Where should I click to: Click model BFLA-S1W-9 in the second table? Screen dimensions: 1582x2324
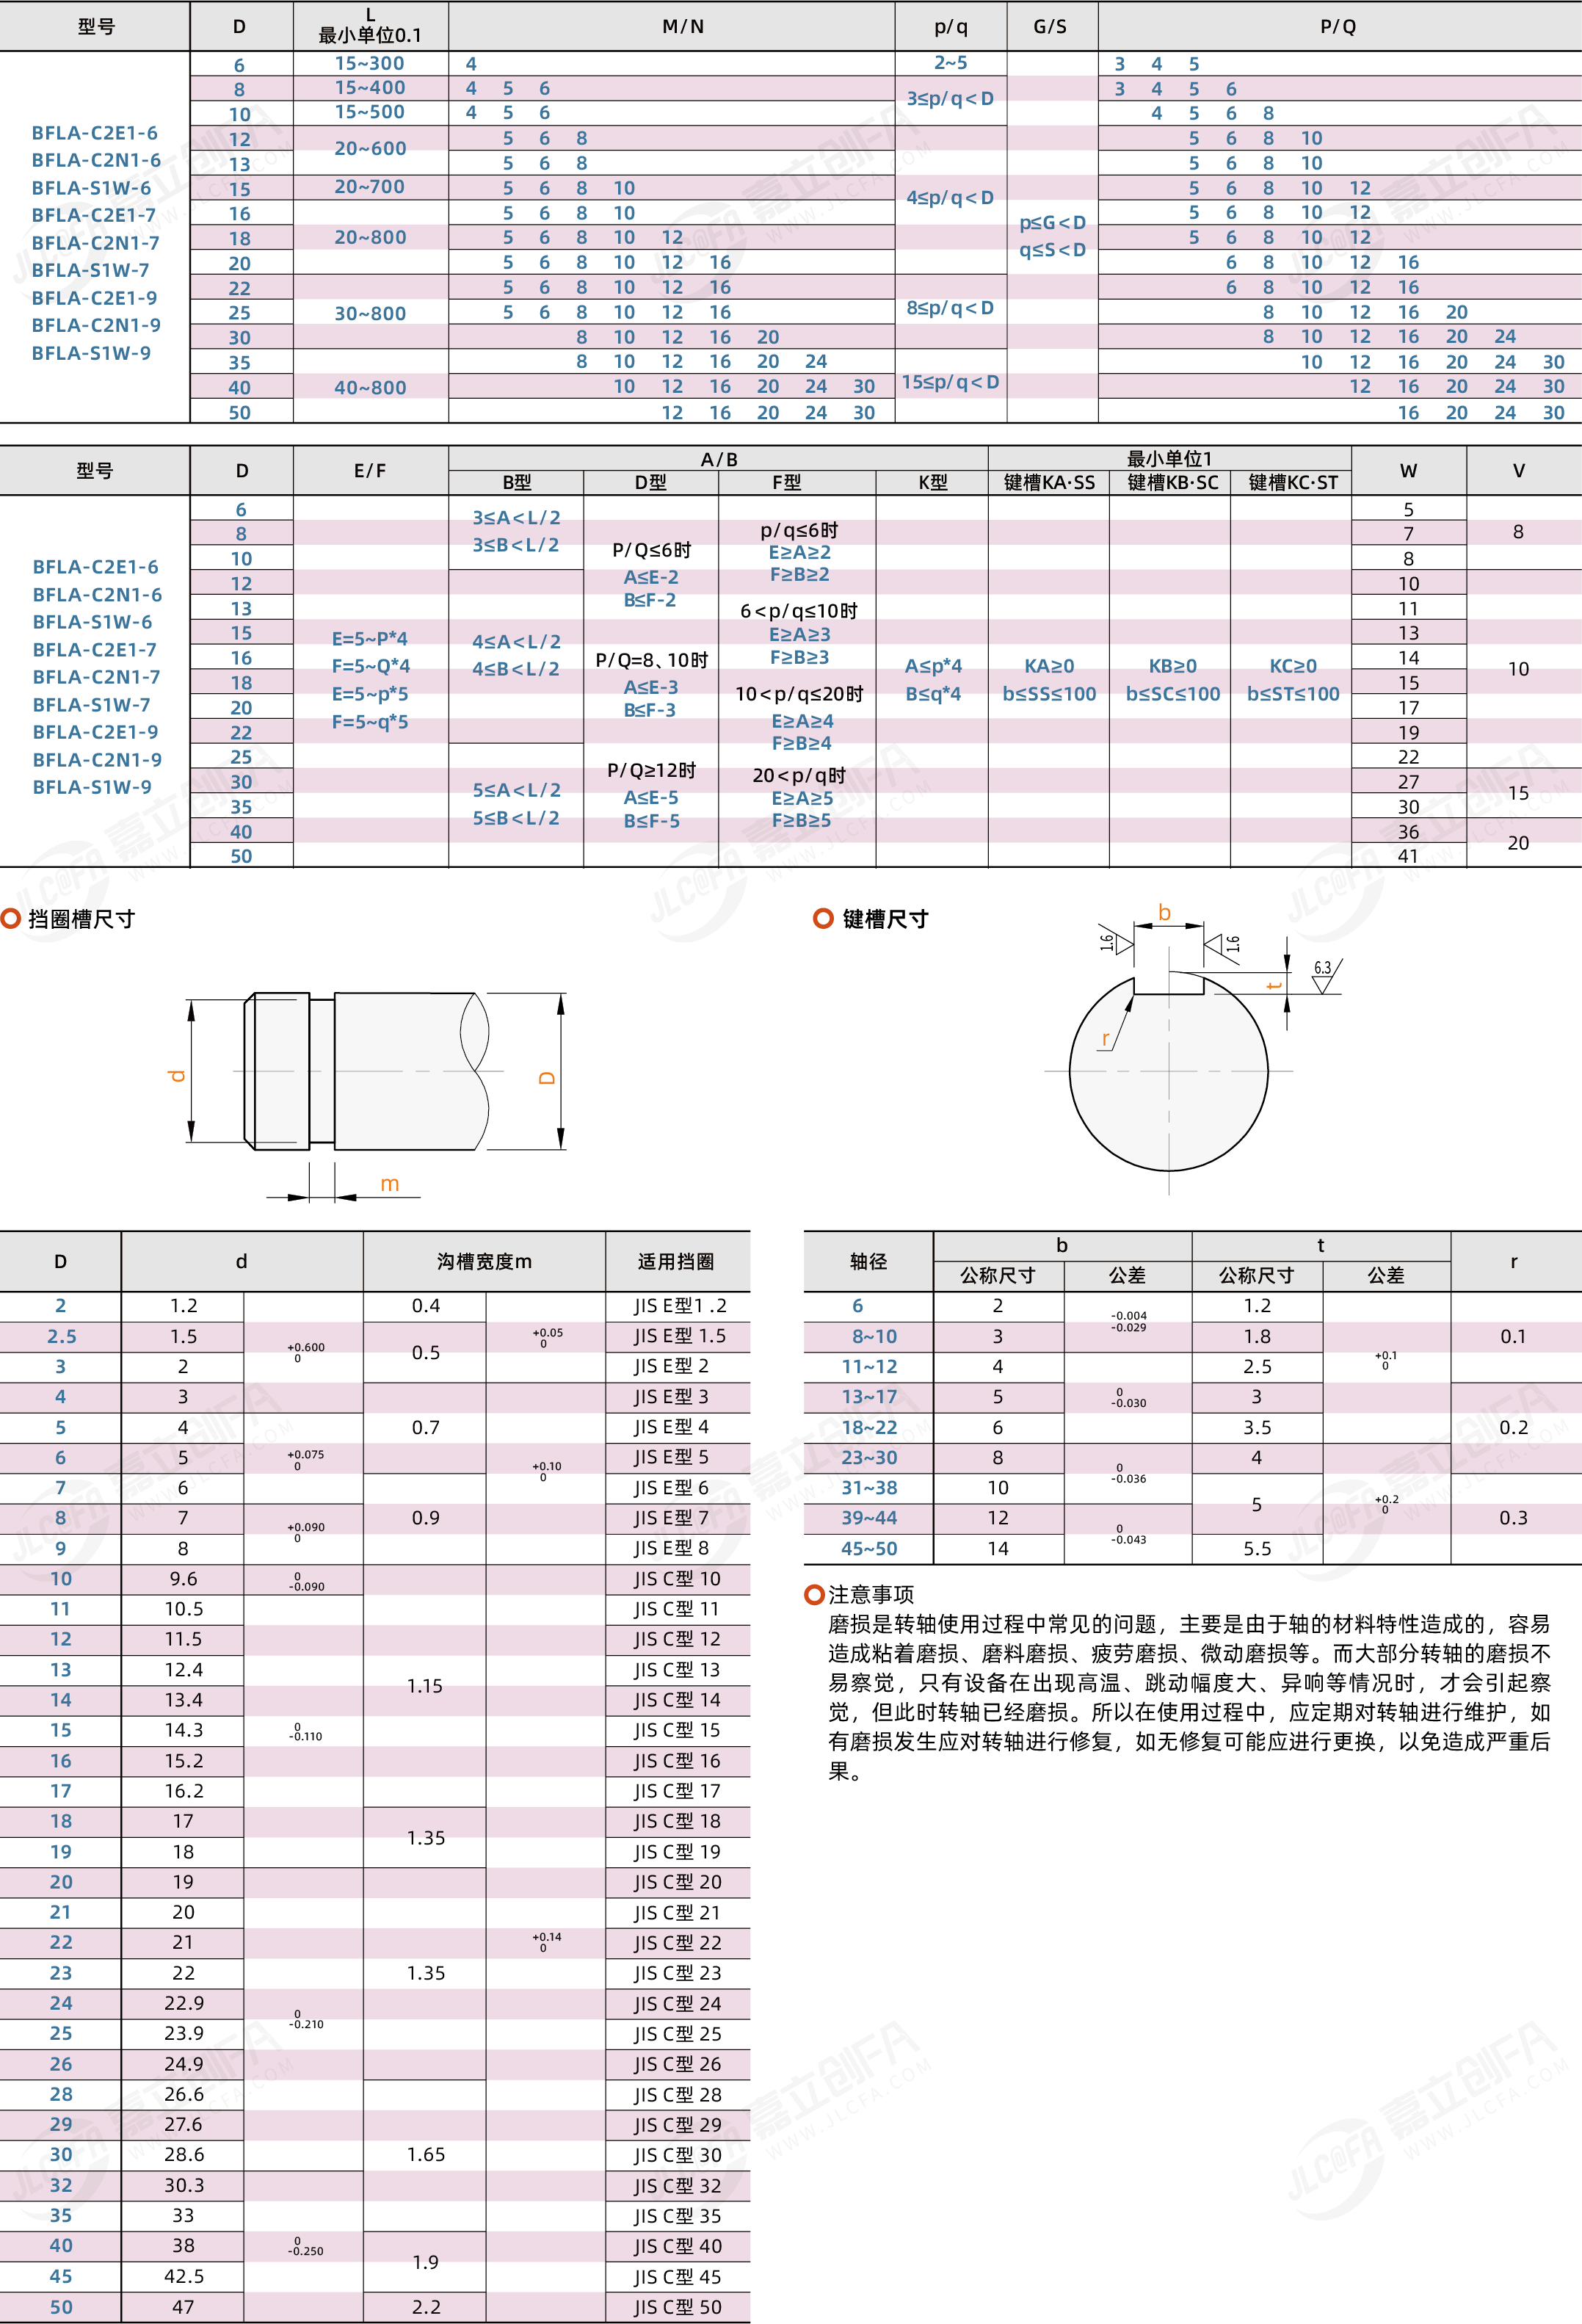click(x=92, y=787)
